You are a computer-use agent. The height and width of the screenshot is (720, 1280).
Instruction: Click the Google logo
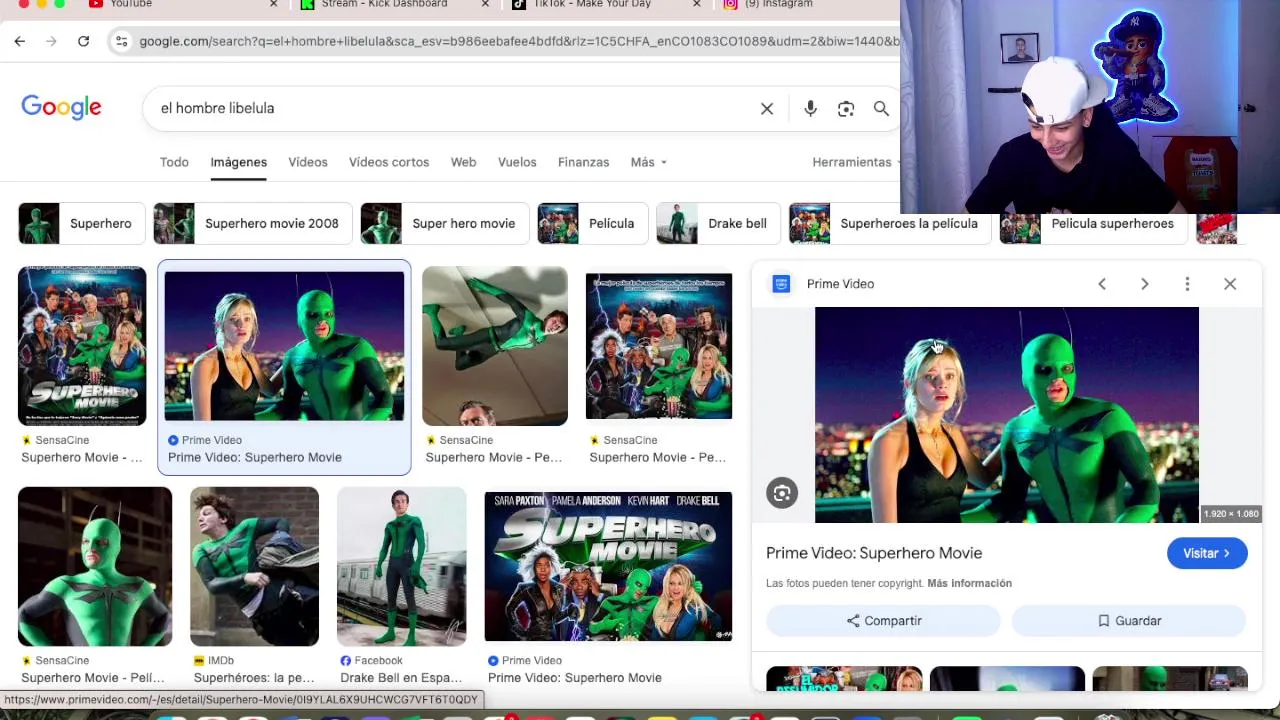[61, 108]
